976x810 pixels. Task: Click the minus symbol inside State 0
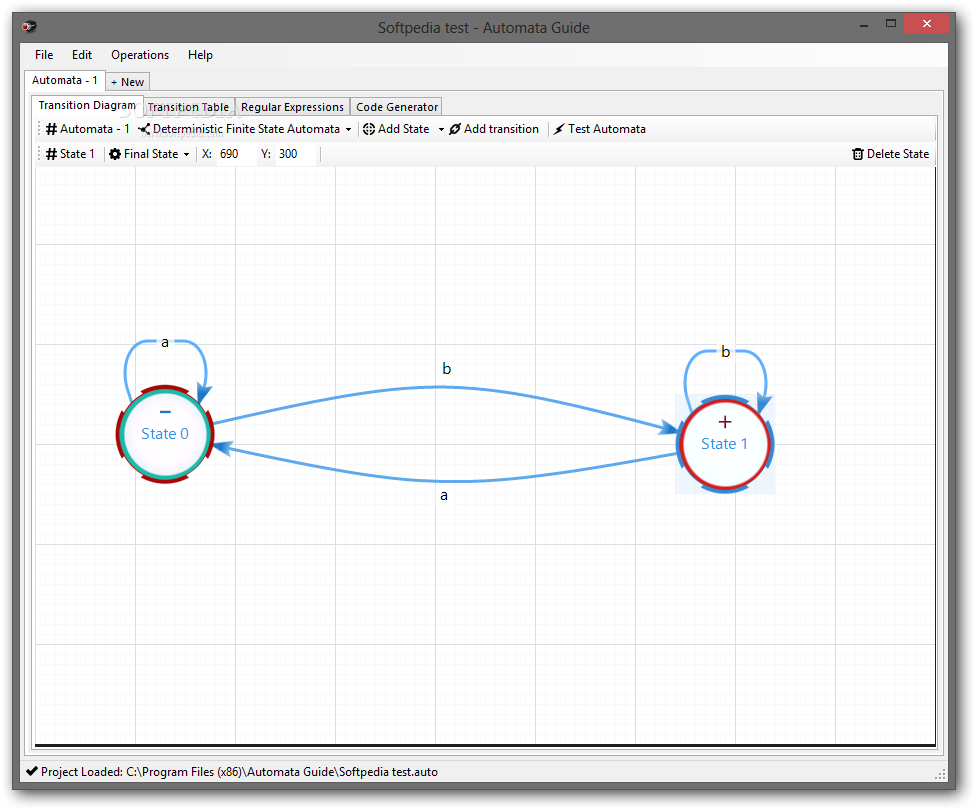[x=165, y=412]
